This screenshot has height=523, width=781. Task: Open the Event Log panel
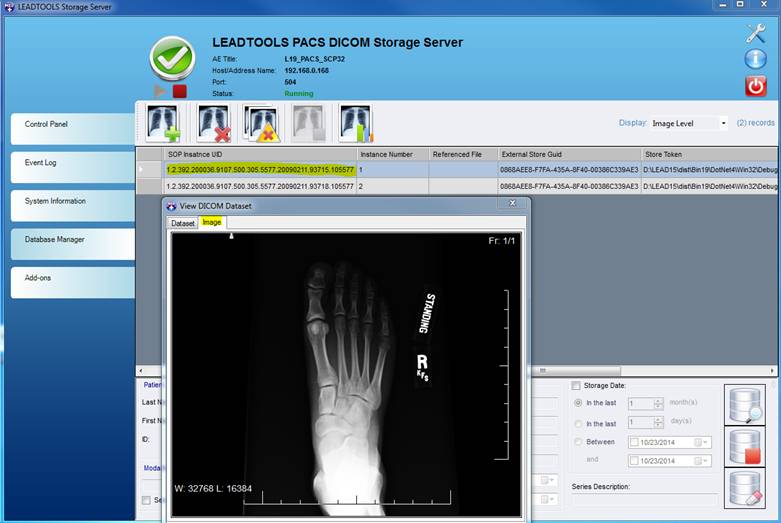click(x=72, y=163)
